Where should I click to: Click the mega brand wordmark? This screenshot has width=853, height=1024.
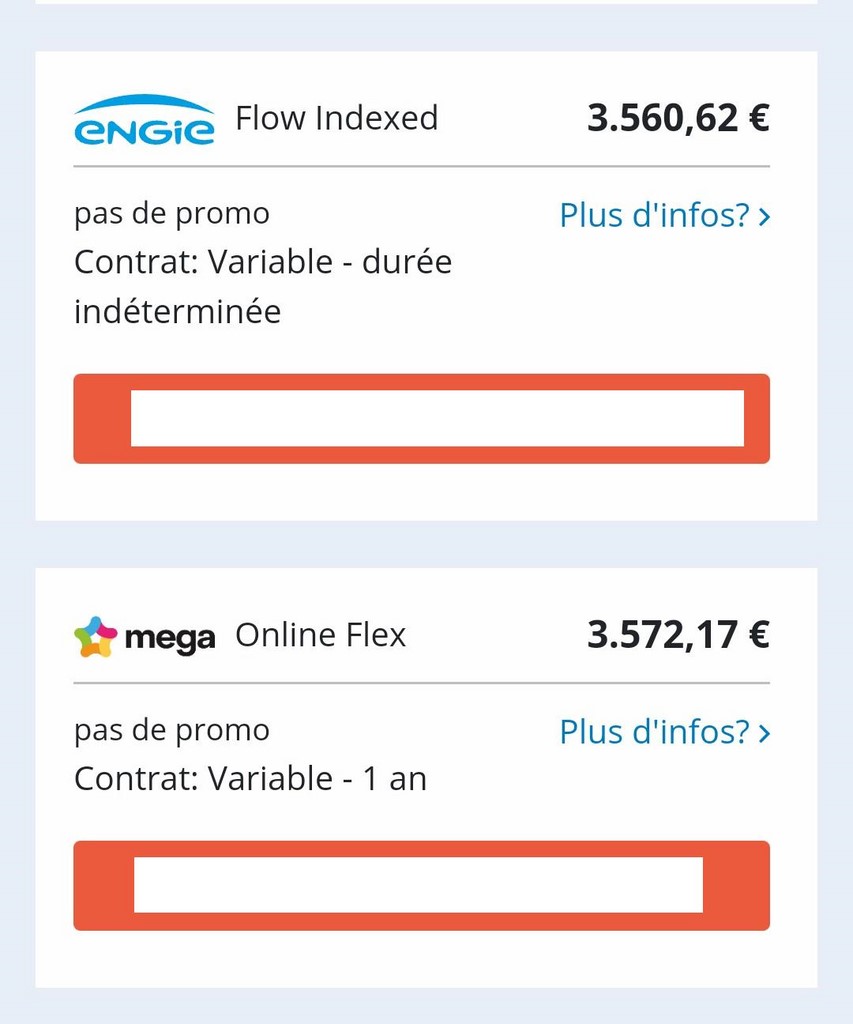point(170,638)
